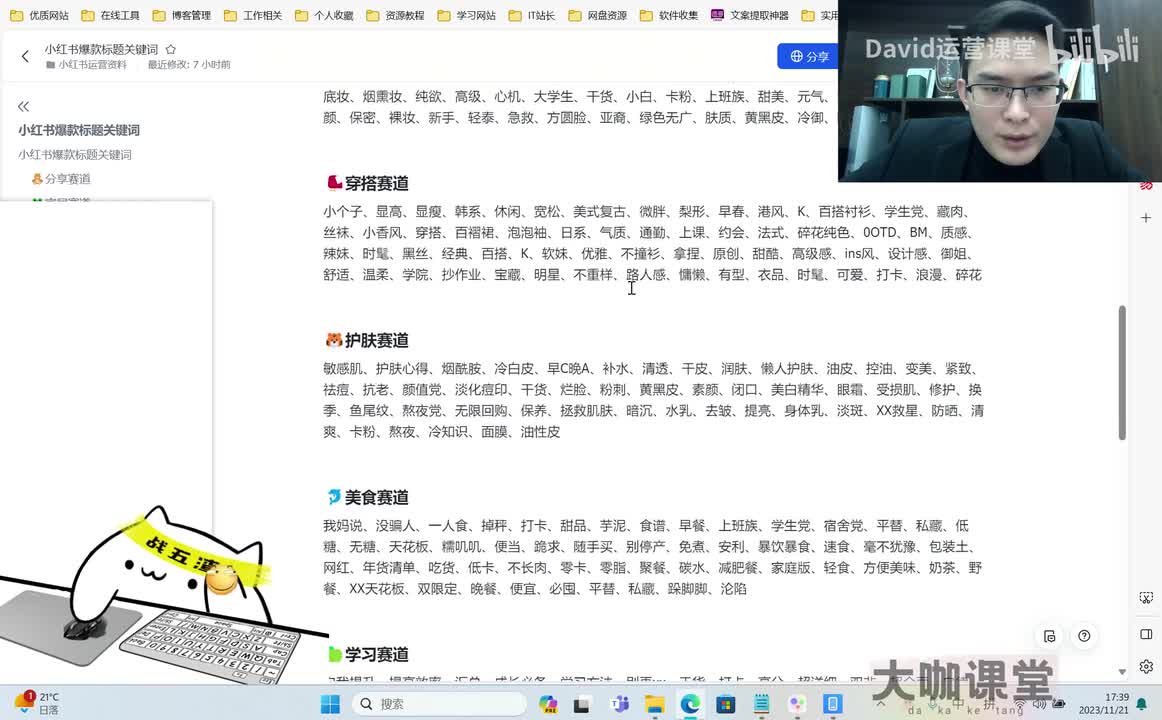Open the Windows Start menu

pos(330,704)
